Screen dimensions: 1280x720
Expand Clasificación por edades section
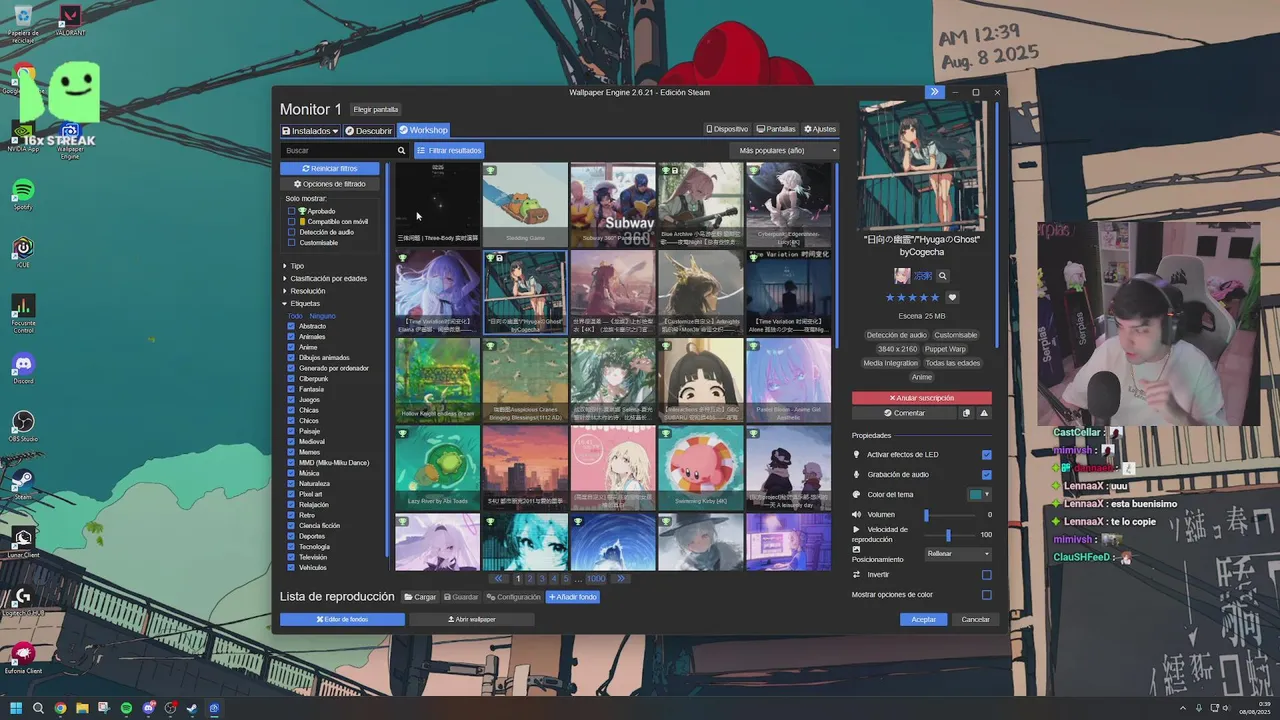pyautogui.click(x=324, y=278)
